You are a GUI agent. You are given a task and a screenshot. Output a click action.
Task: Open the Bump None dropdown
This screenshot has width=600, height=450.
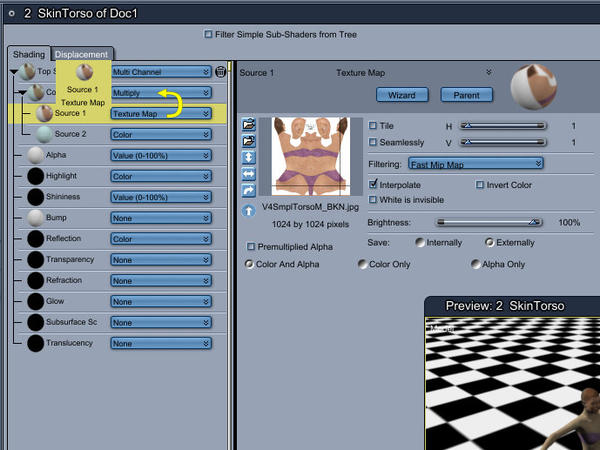tap(161, 218)
